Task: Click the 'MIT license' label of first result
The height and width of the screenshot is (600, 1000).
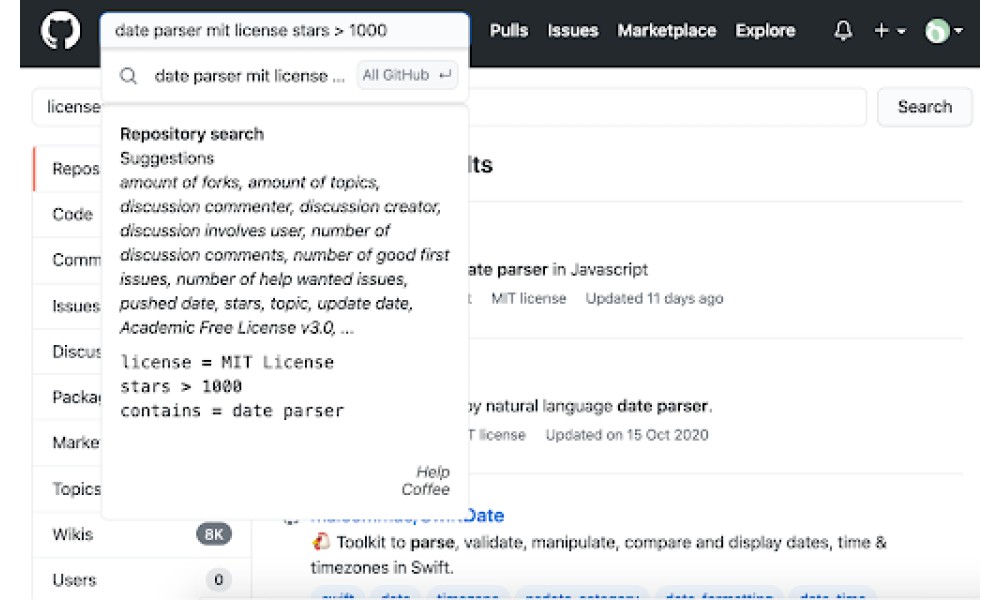Action: tap(529, 298)
